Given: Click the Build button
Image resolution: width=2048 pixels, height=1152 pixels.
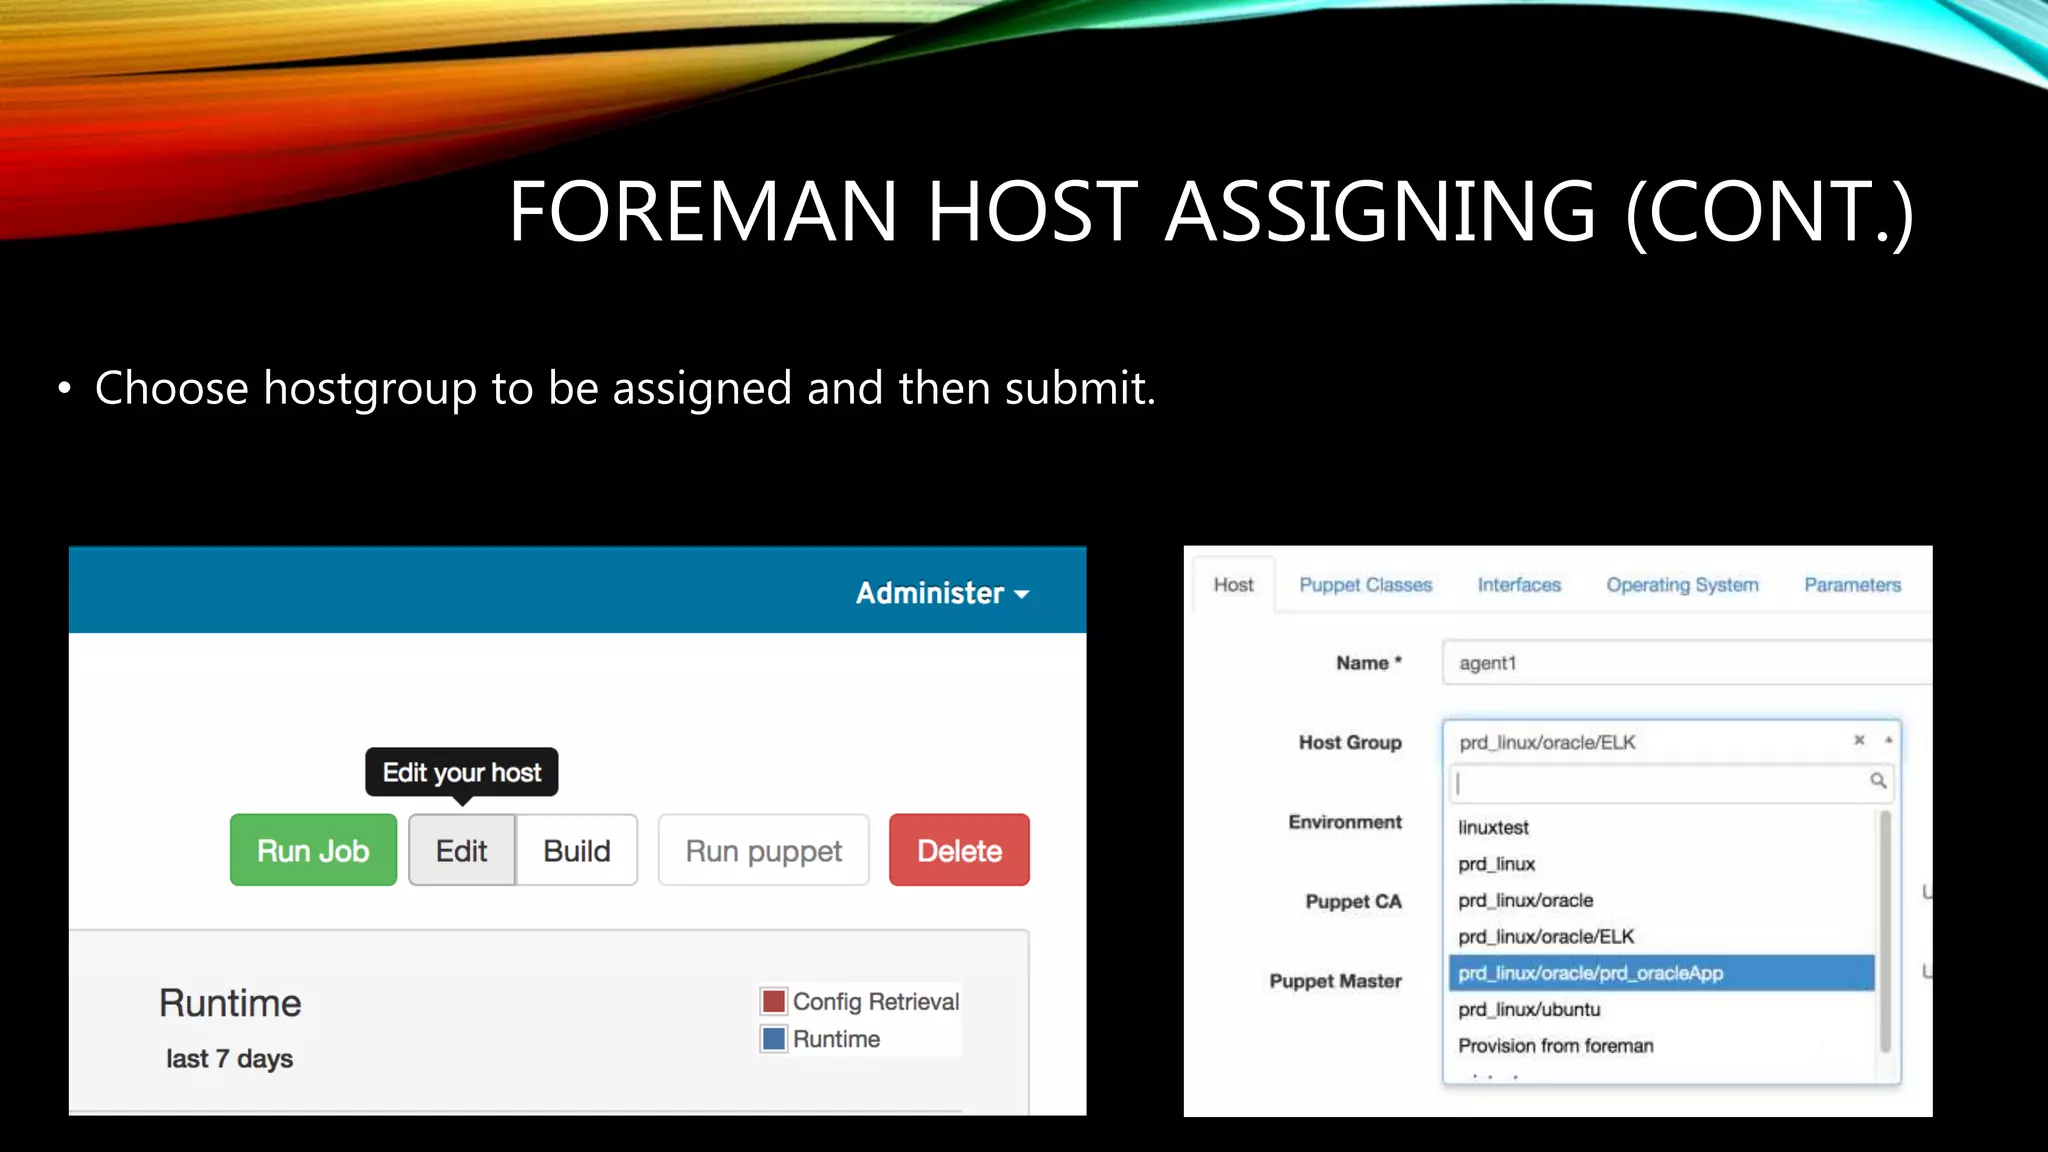Looking at the screenshot, I should coord(577,850).
